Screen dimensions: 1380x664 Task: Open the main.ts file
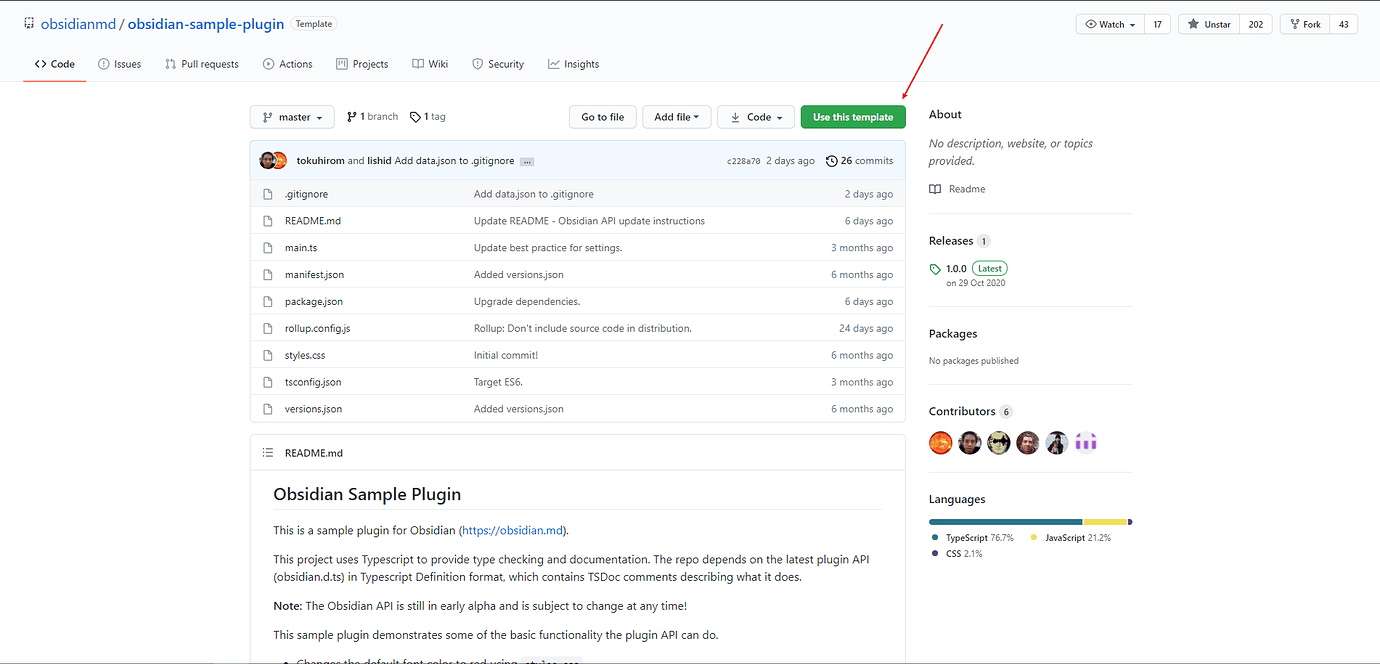[301, 248]
